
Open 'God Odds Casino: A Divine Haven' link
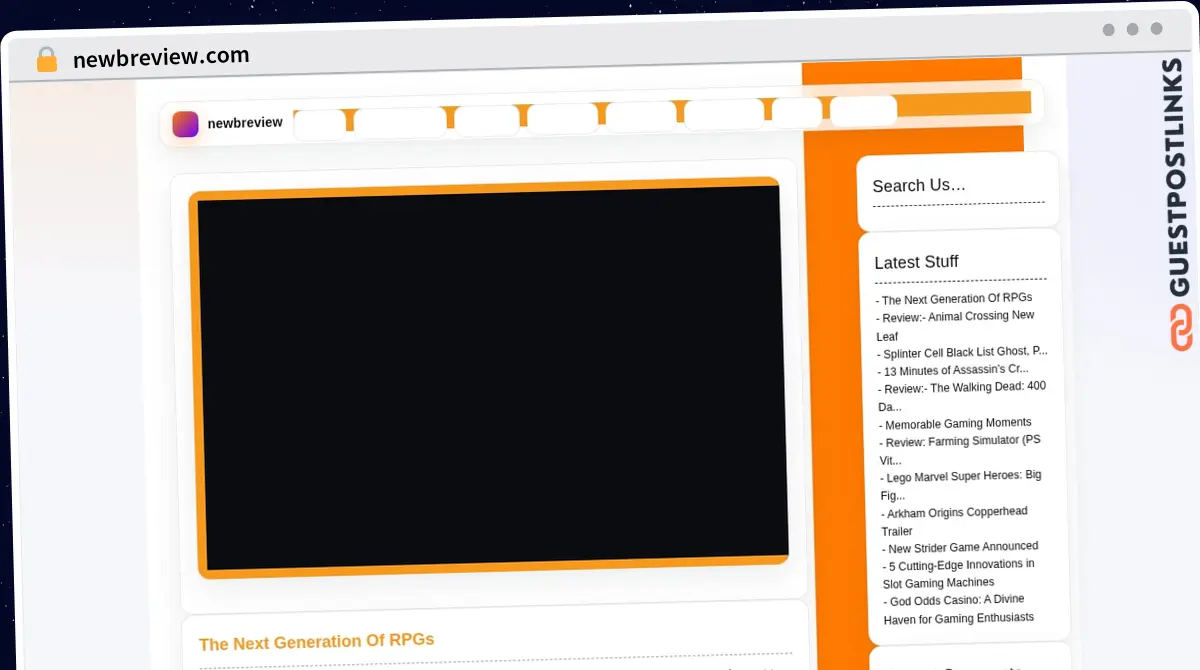958,609
